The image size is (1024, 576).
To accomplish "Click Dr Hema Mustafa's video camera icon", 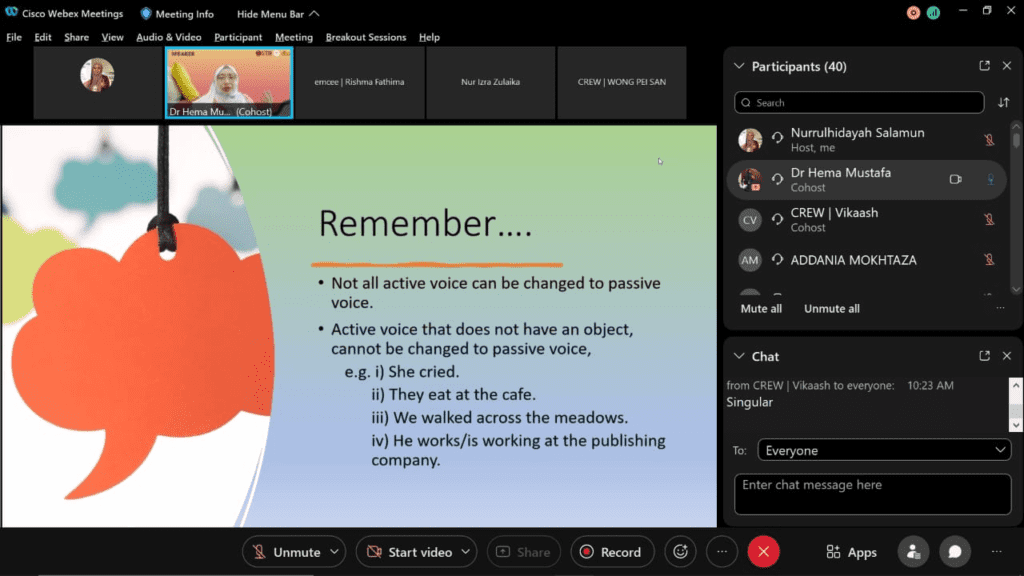I will [955, 179].
